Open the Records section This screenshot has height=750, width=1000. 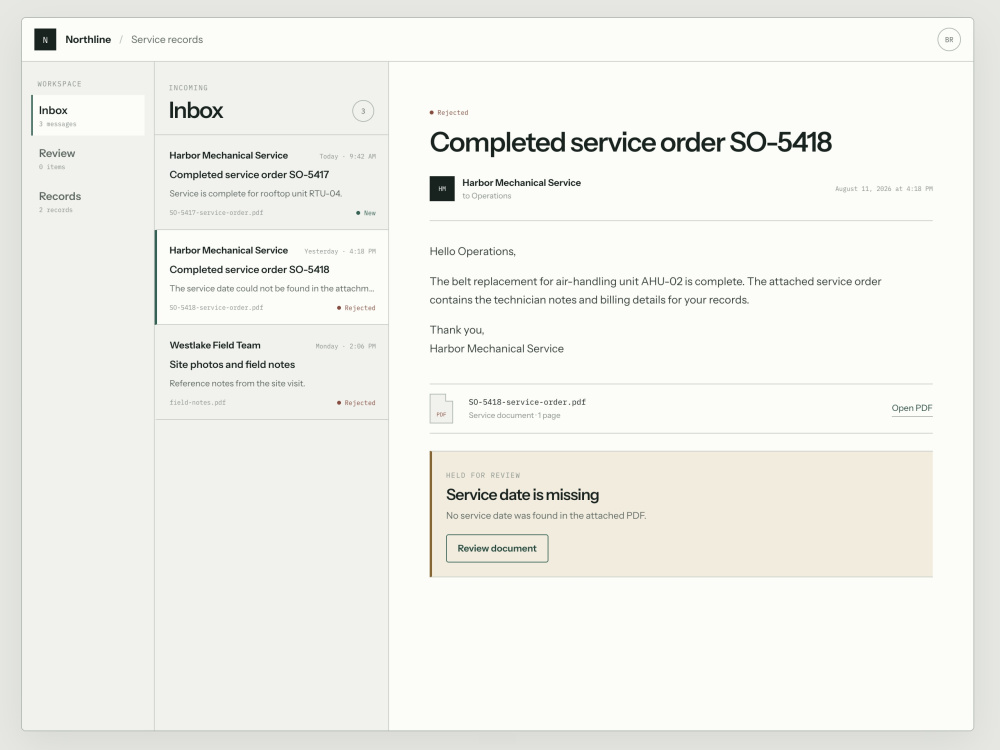click(88, 201)
